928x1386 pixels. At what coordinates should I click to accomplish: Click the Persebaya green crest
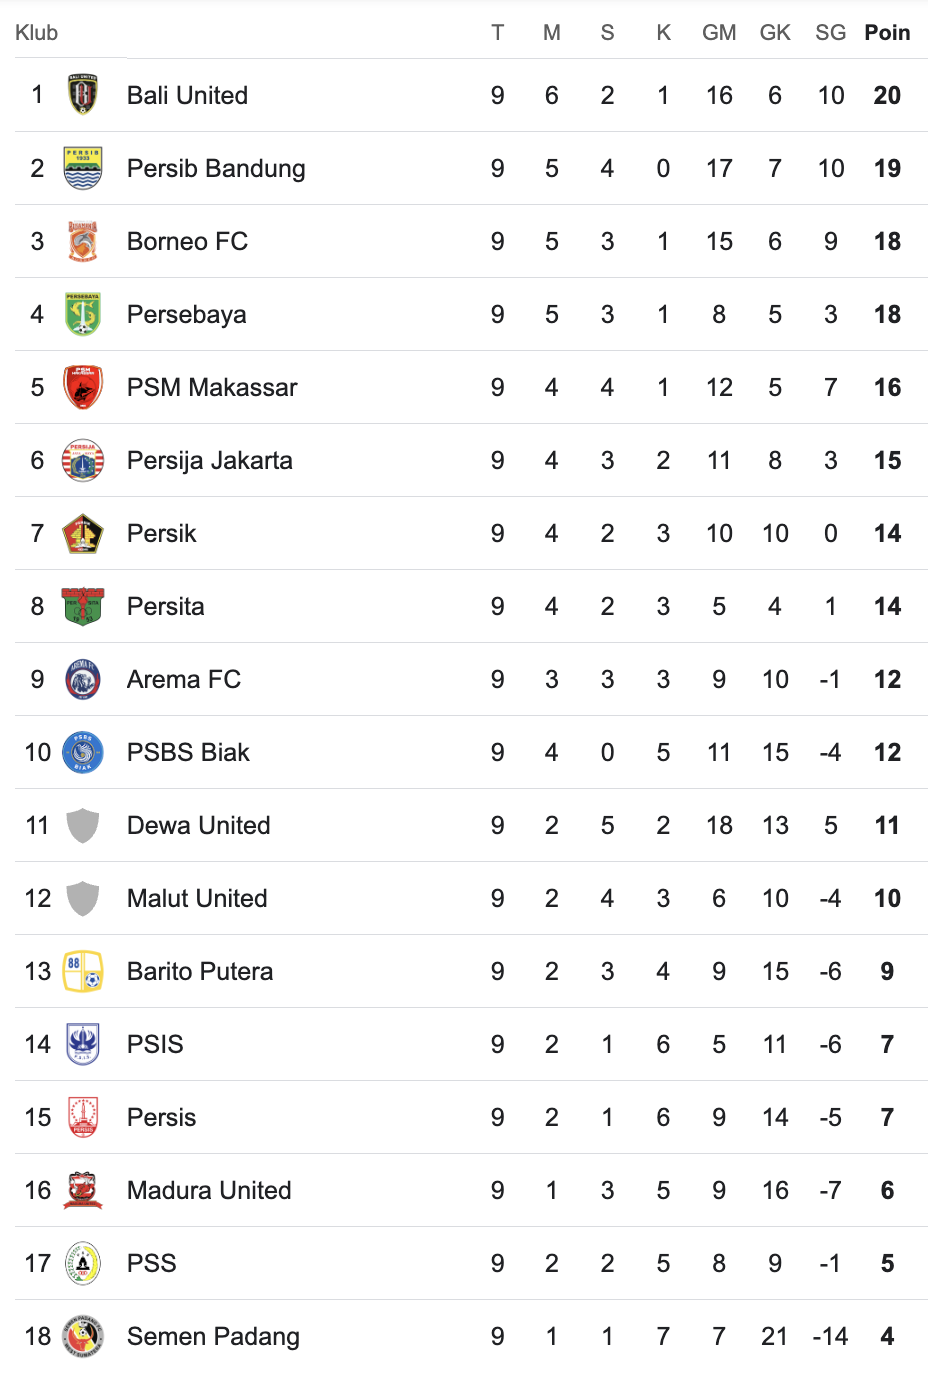click(83, 314)
